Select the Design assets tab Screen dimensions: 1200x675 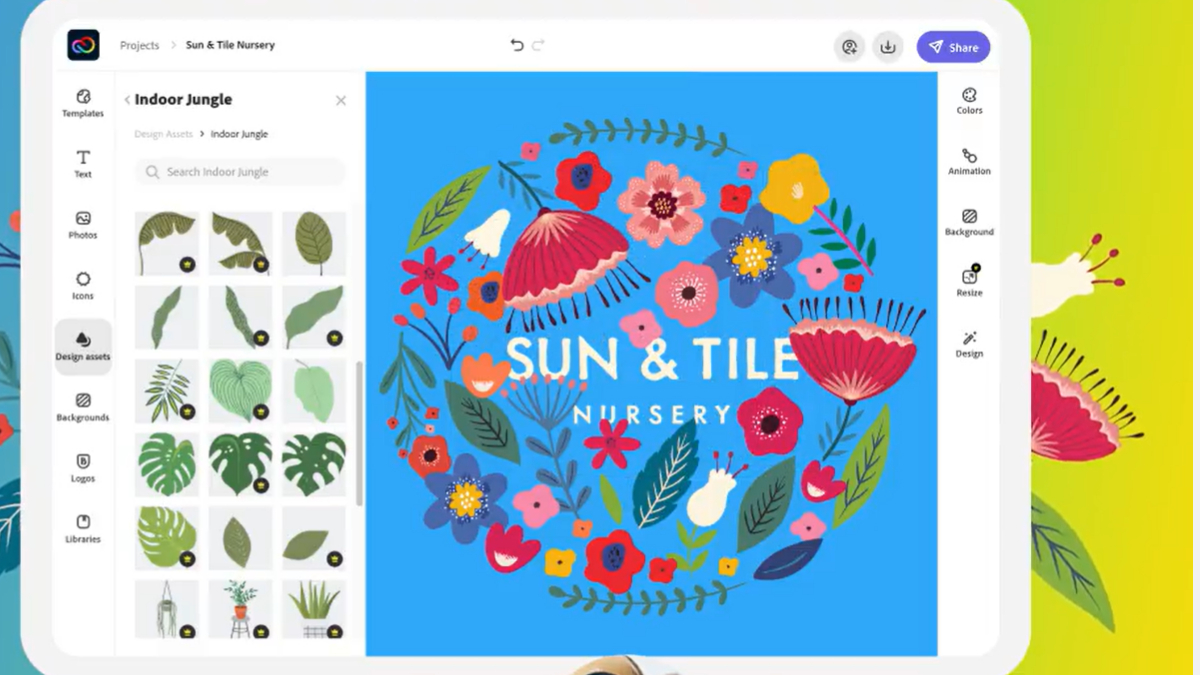click(x=83, y=348)
